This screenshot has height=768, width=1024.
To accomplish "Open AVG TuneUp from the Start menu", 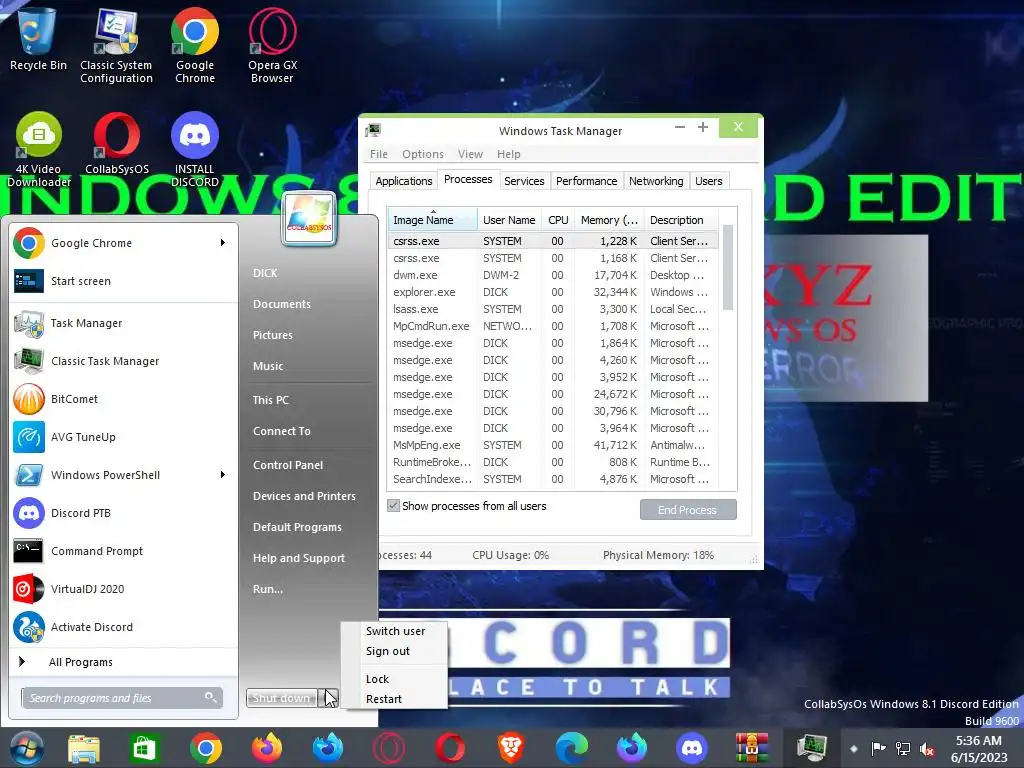I will coord(121,437).
